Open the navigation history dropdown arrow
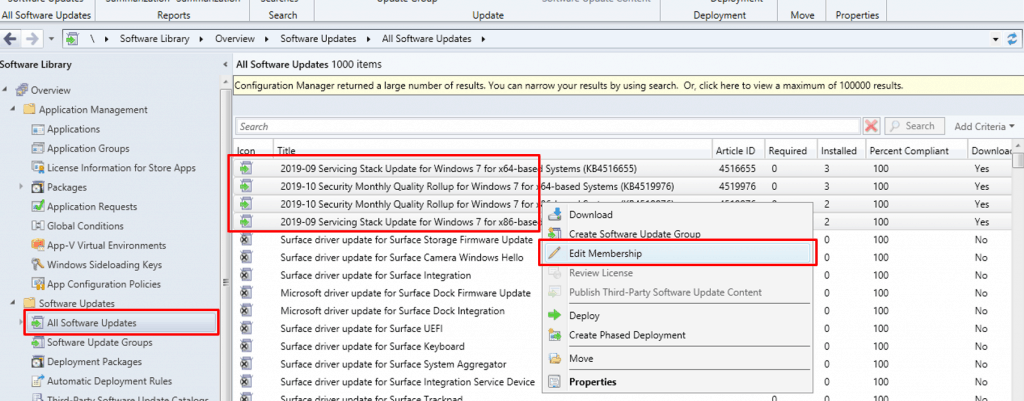The height and width of the screenshot is (401, 1024). (52, 39)
